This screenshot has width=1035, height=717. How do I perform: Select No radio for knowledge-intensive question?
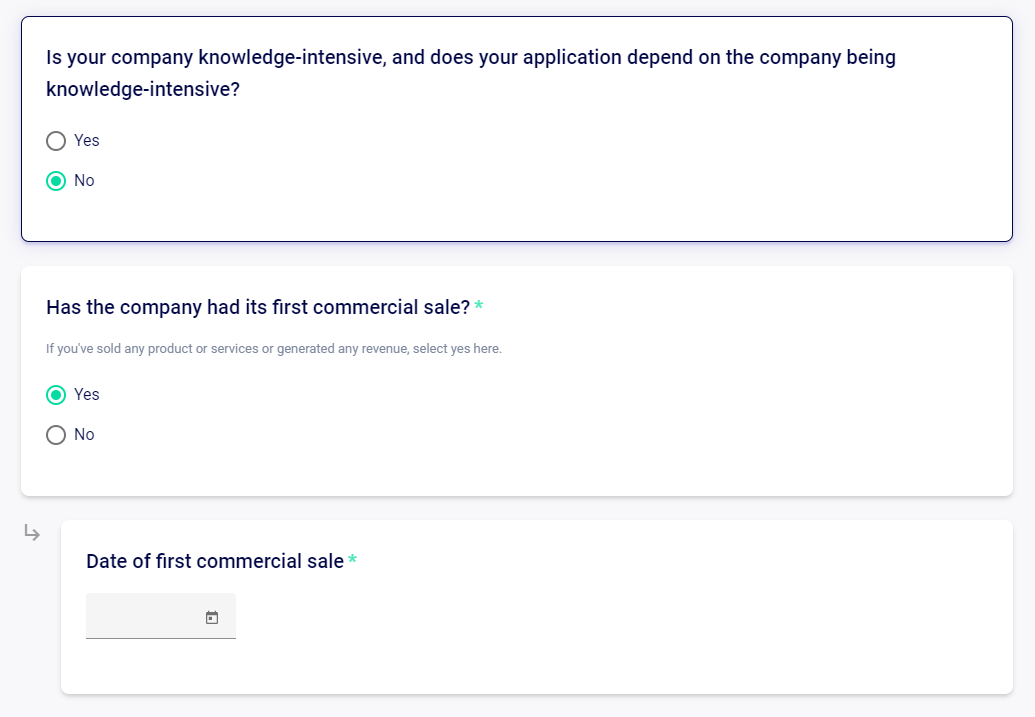coord(56,181)
